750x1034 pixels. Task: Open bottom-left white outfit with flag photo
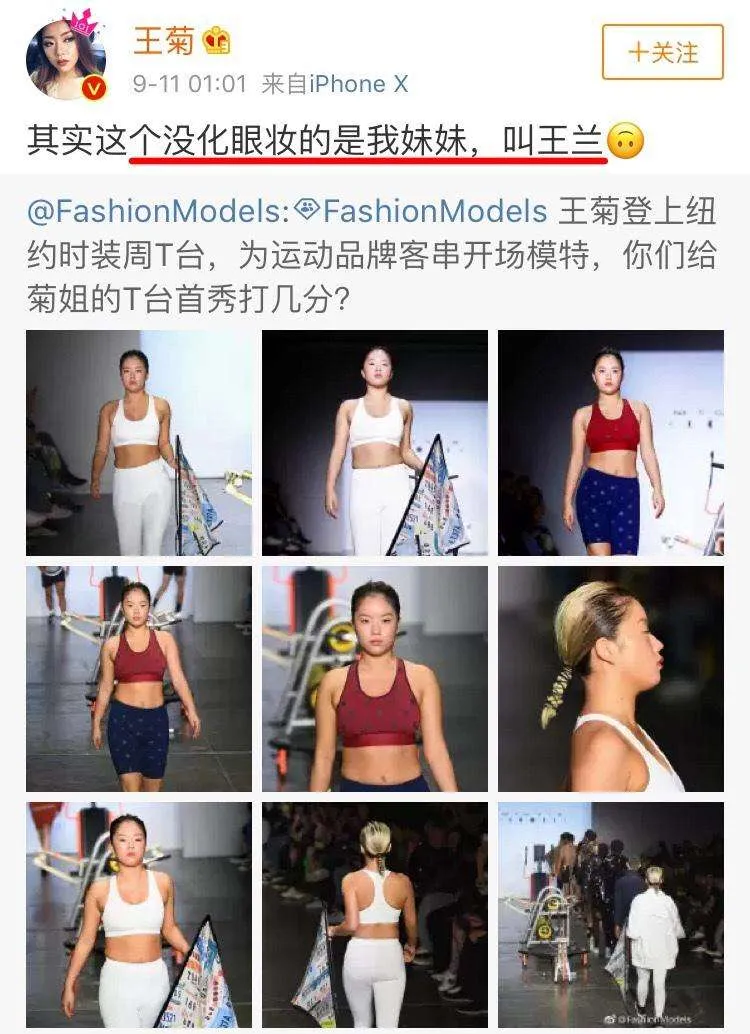pos(139,915)
